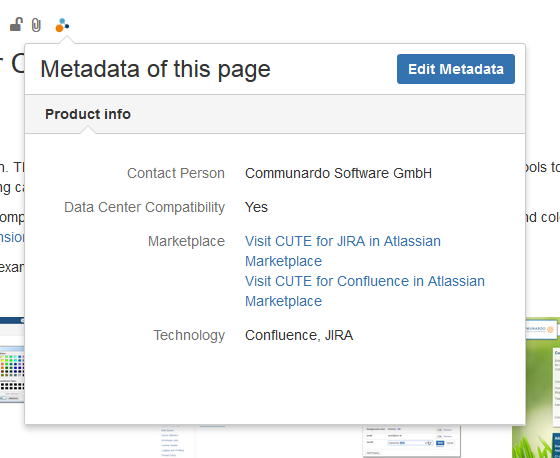Click the Metadata of this page heading

pos(155,69)
